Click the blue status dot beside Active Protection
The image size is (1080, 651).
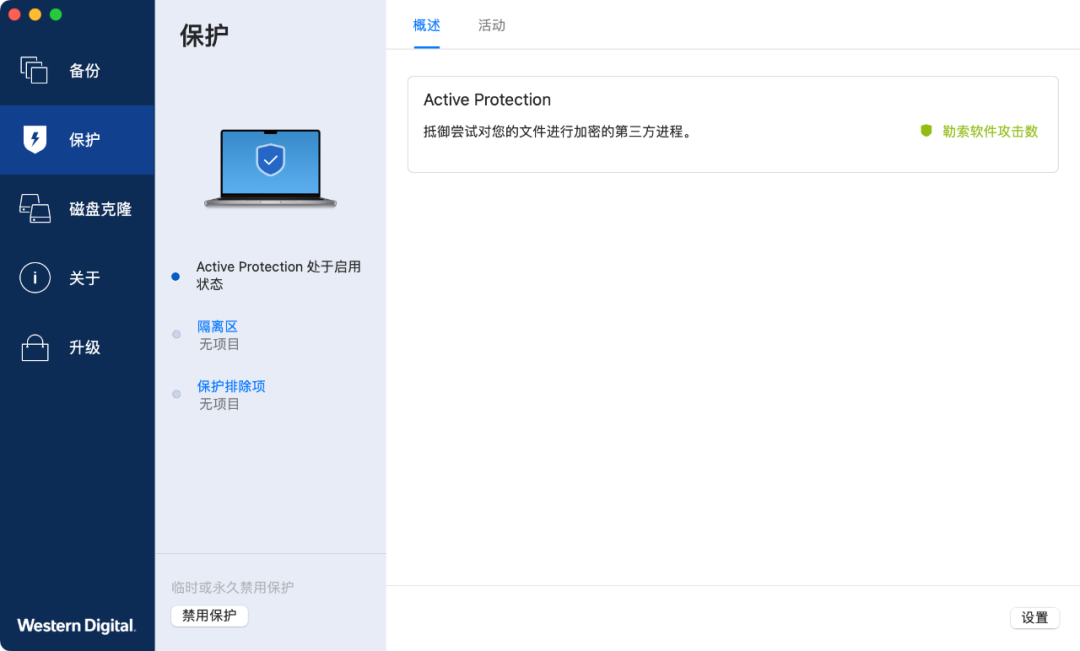click(x=176, y=276)
